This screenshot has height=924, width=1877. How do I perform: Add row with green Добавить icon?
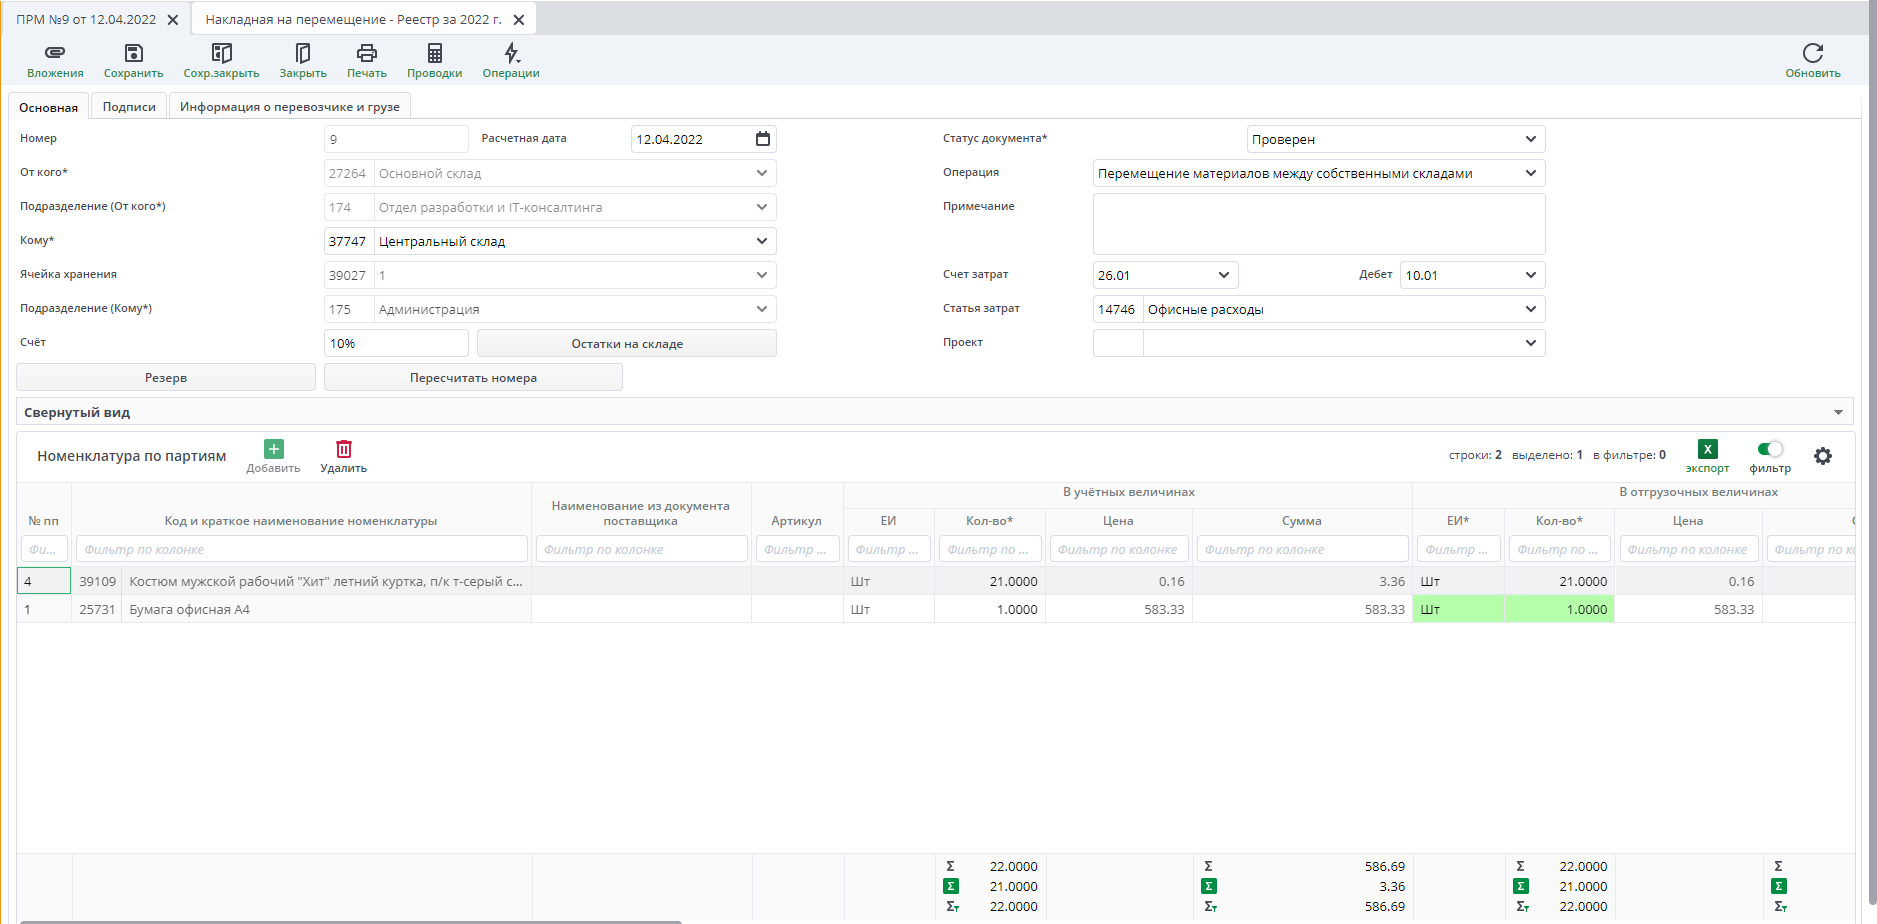(273, 449)
